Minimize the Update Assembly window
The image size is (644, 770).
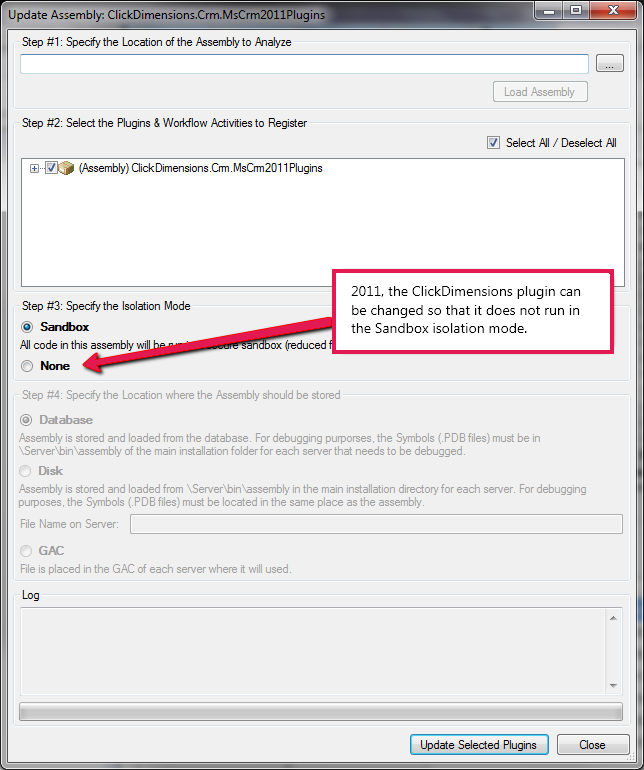click(549, 11)
